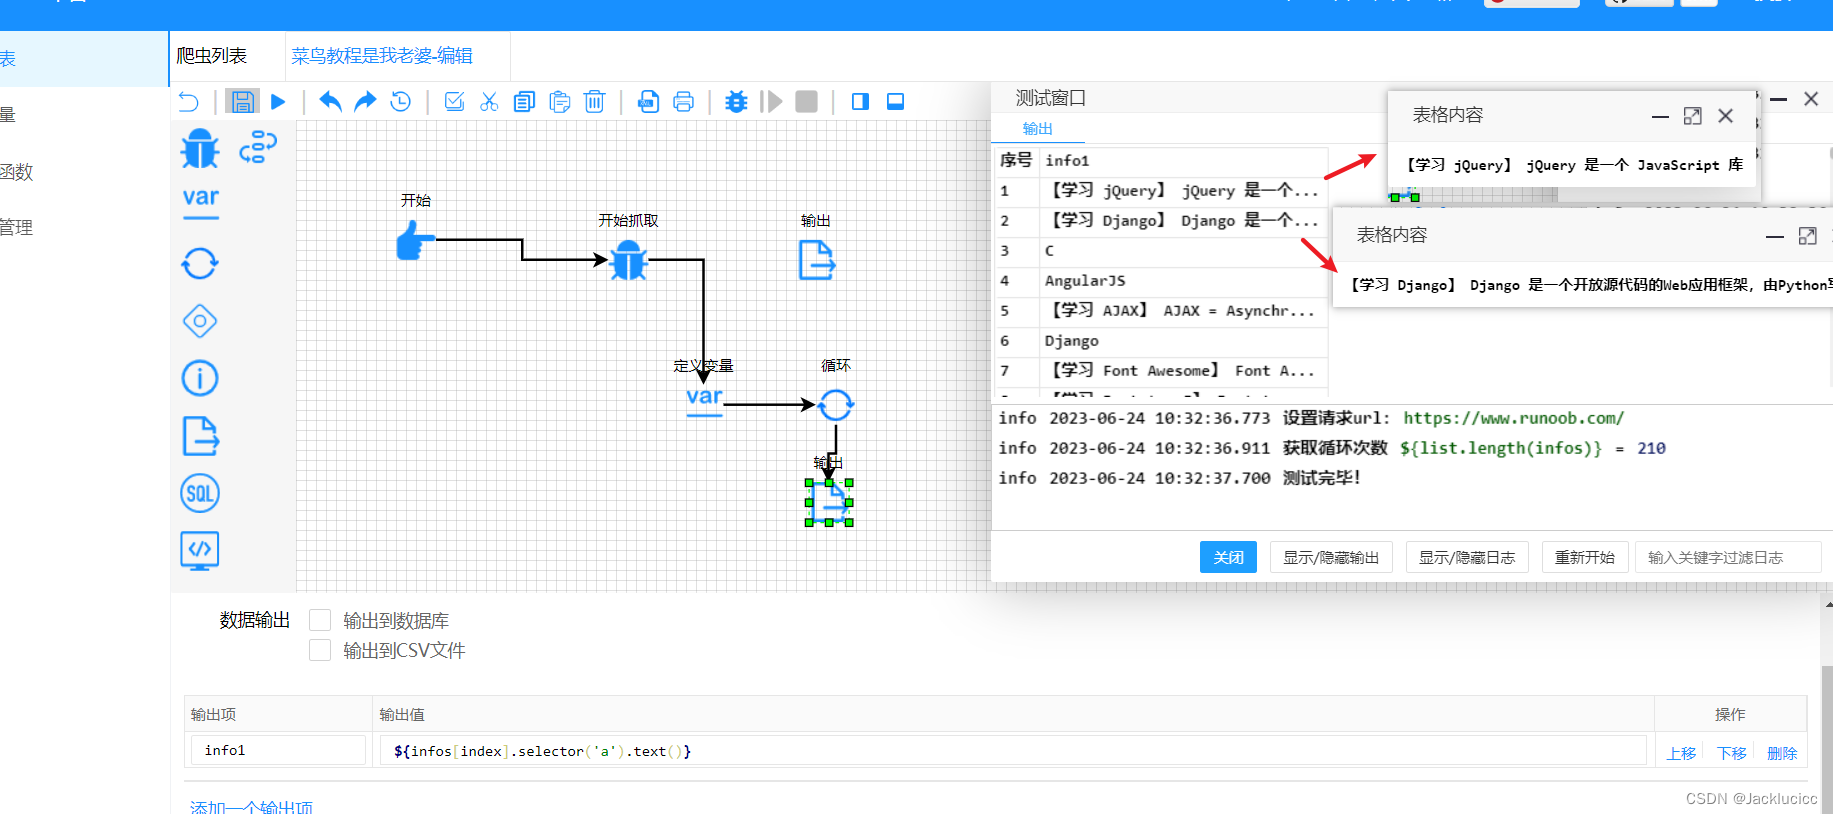Pick the var variable node from palette
1833x814 pixels.
200,202
